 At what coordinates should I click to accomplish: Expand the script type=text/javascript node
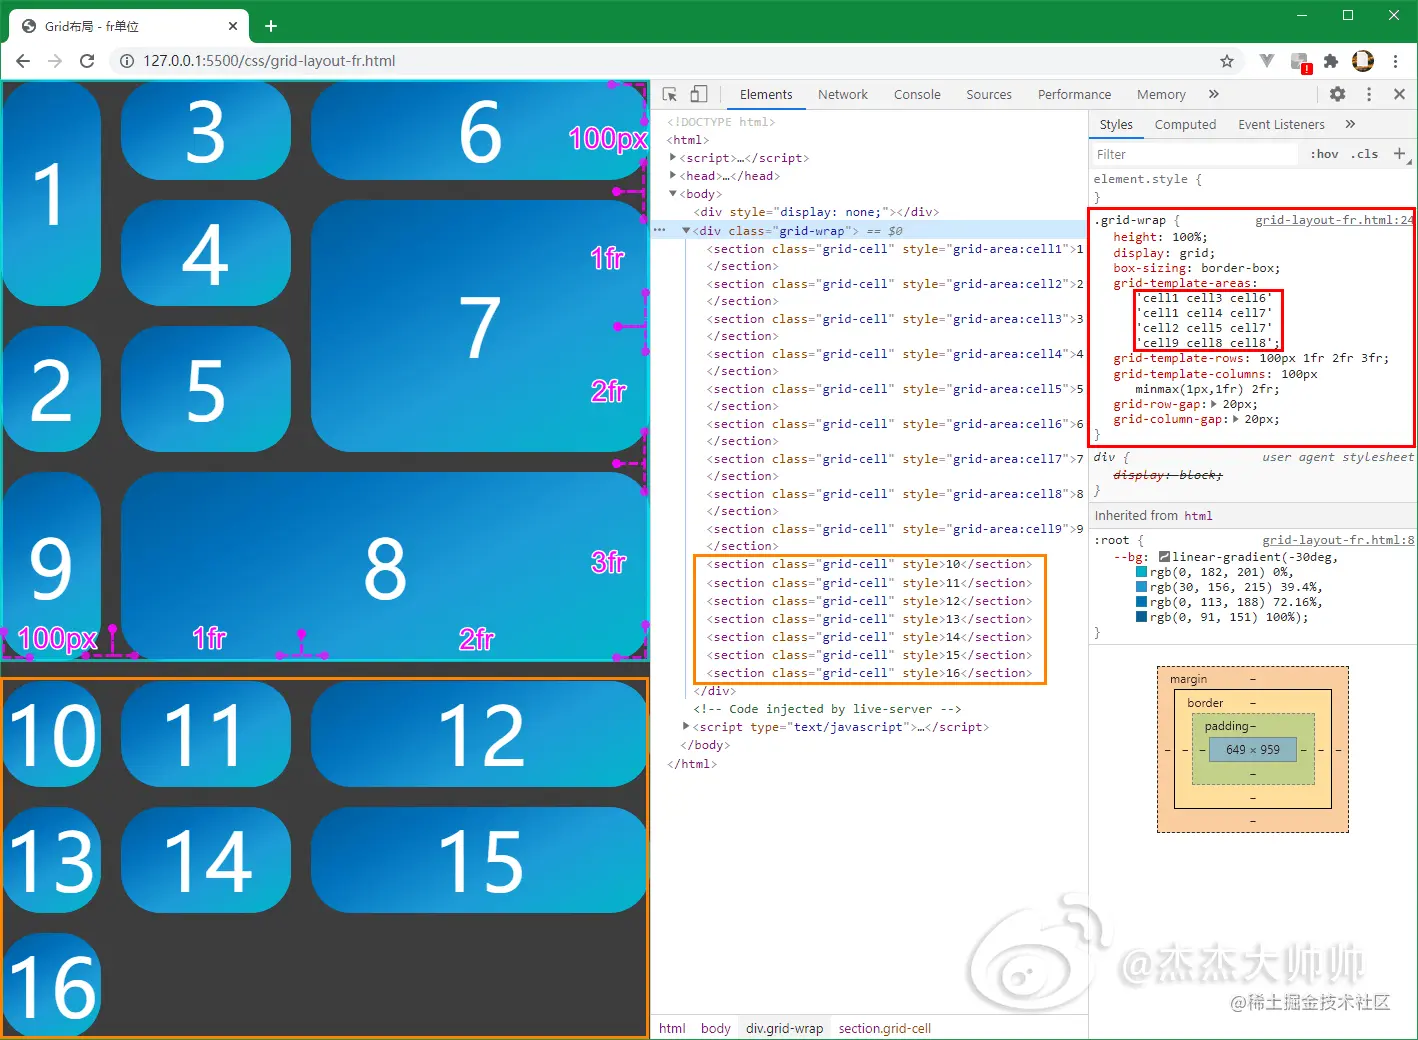pos(686,727)
